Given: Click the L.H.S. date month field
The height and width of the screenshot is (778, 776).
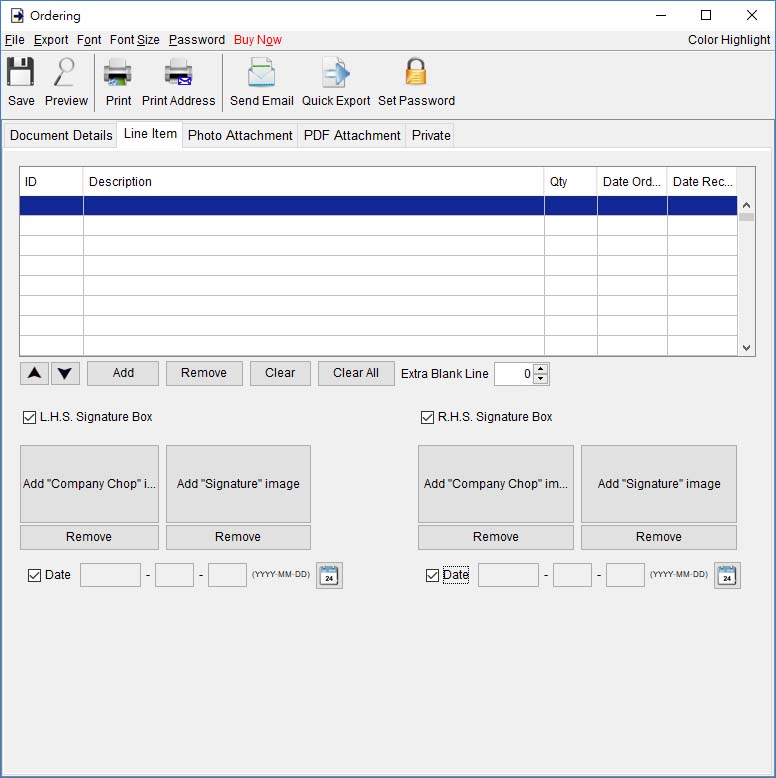Looking at the screenshot, I should coord(174,576).
